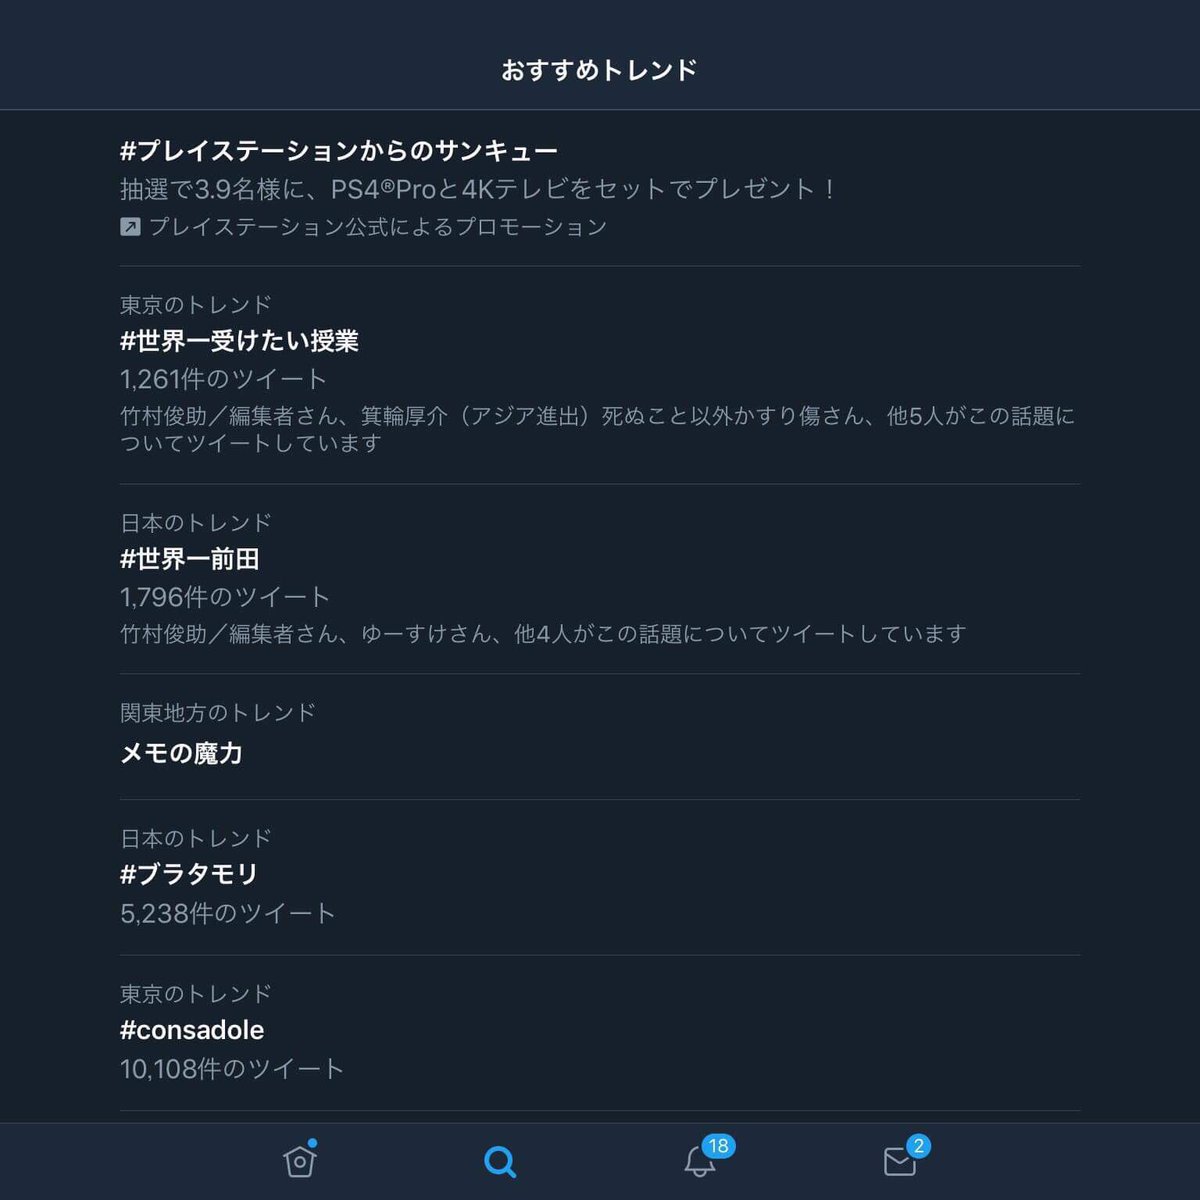1200x1200 pixels.
Task: Click the 1,261件のツイート count
Action: pyautogui.click(x=224, y=379)
